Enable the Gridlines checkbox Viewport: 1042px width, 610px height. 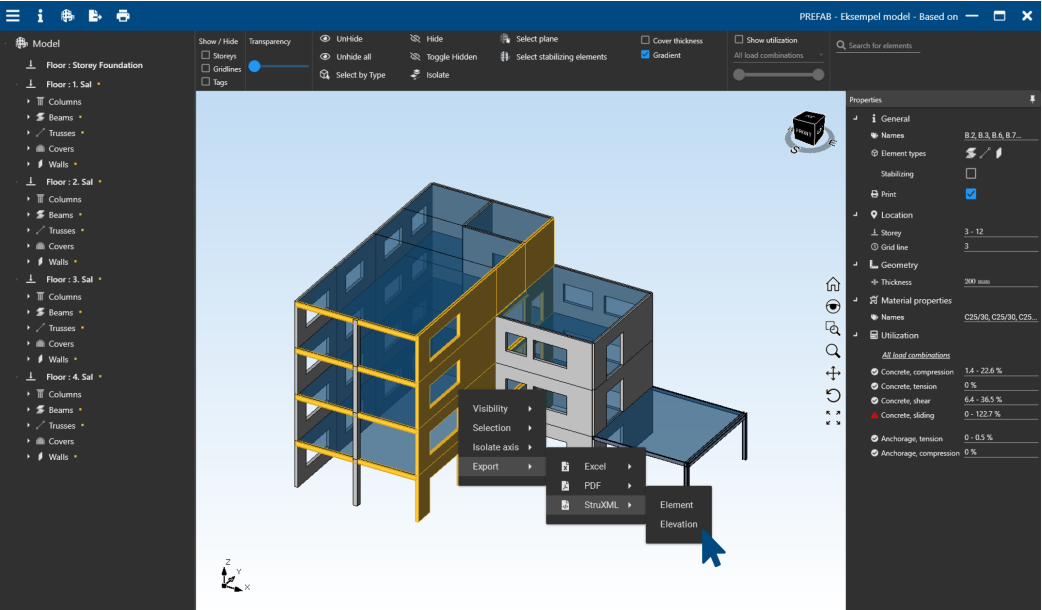[205, 68]
